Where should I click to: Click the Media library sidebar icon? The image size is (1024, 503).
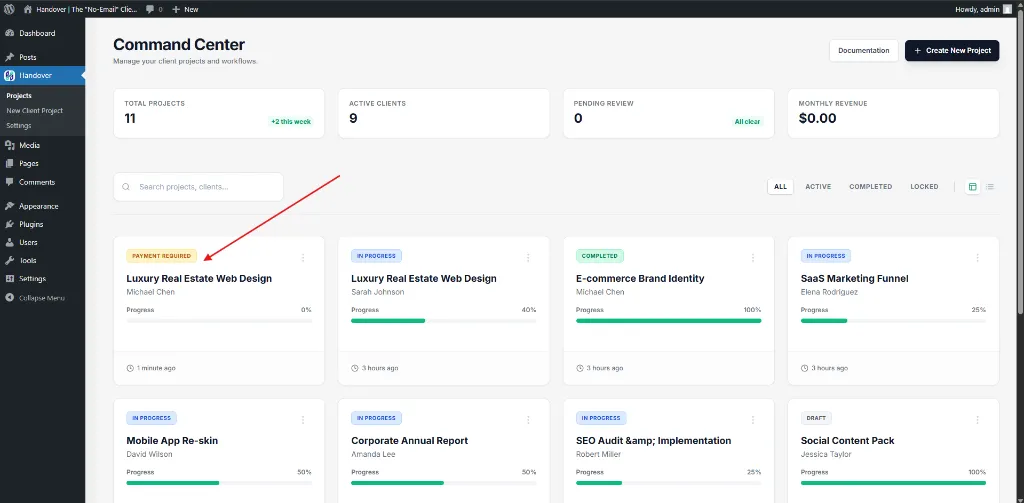(10, 145)
